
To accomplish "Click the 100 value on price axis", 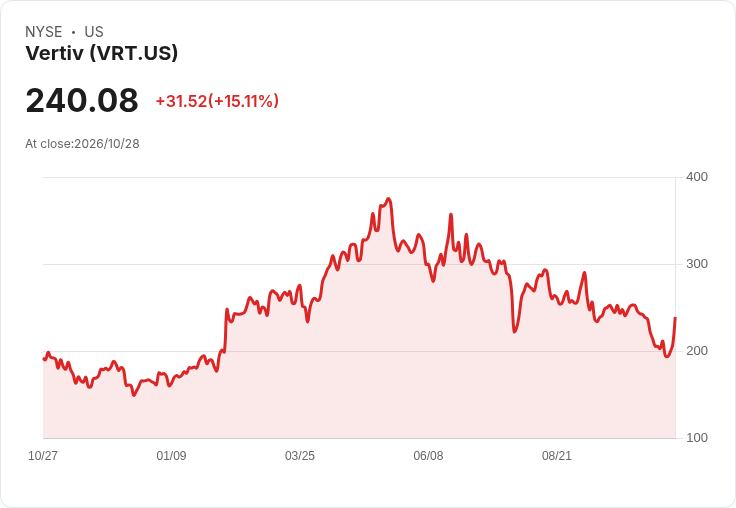I will click(x=697, y=438).
